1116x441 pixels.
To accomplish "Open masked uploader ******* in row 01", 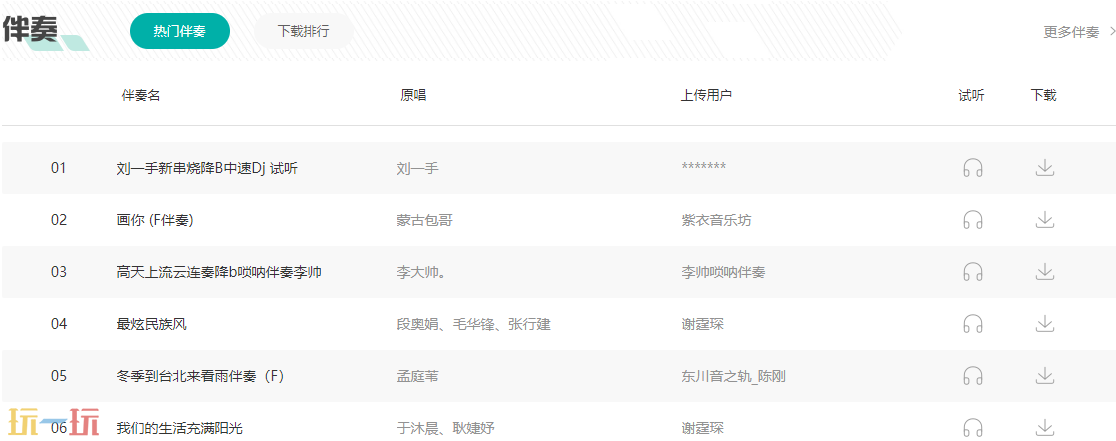I will tap(704, 168).
